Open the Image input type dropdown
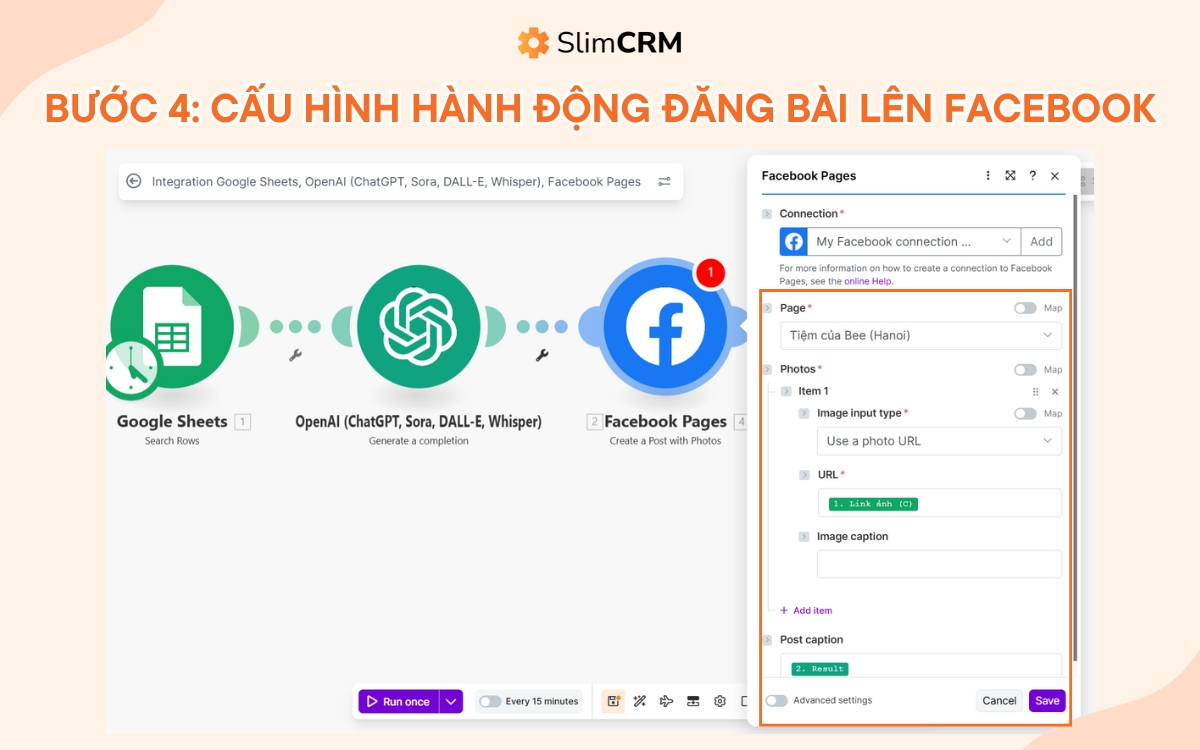 point(938,441)
